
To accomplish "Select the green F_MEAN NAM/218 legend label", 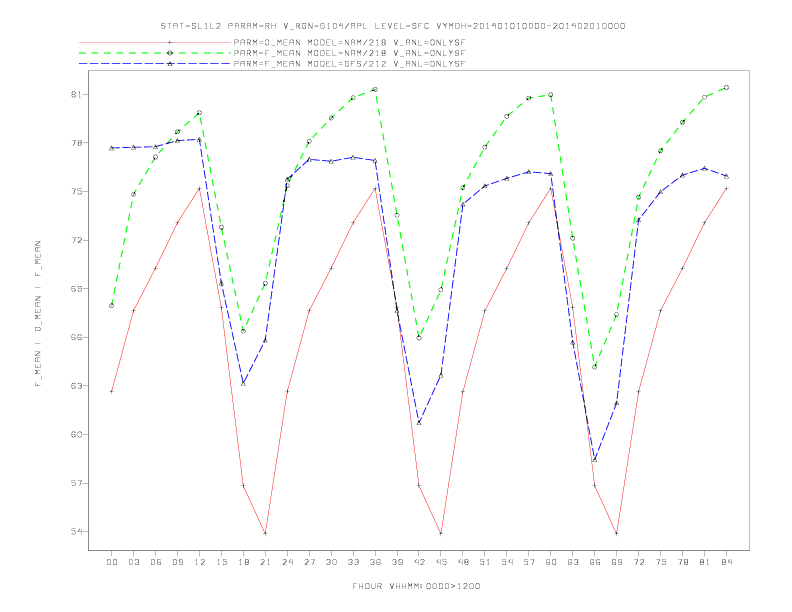I will click(x=349, y=53).
